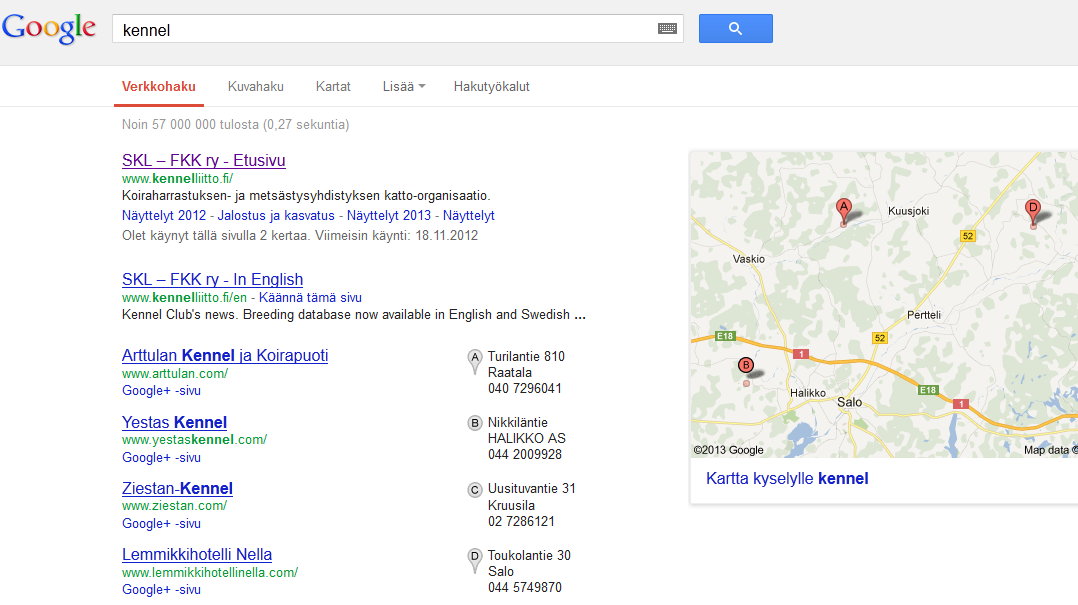Click the blue magnifier search button
The height and width of the screenshot is (605, 1078).
(x=736, y=29)
